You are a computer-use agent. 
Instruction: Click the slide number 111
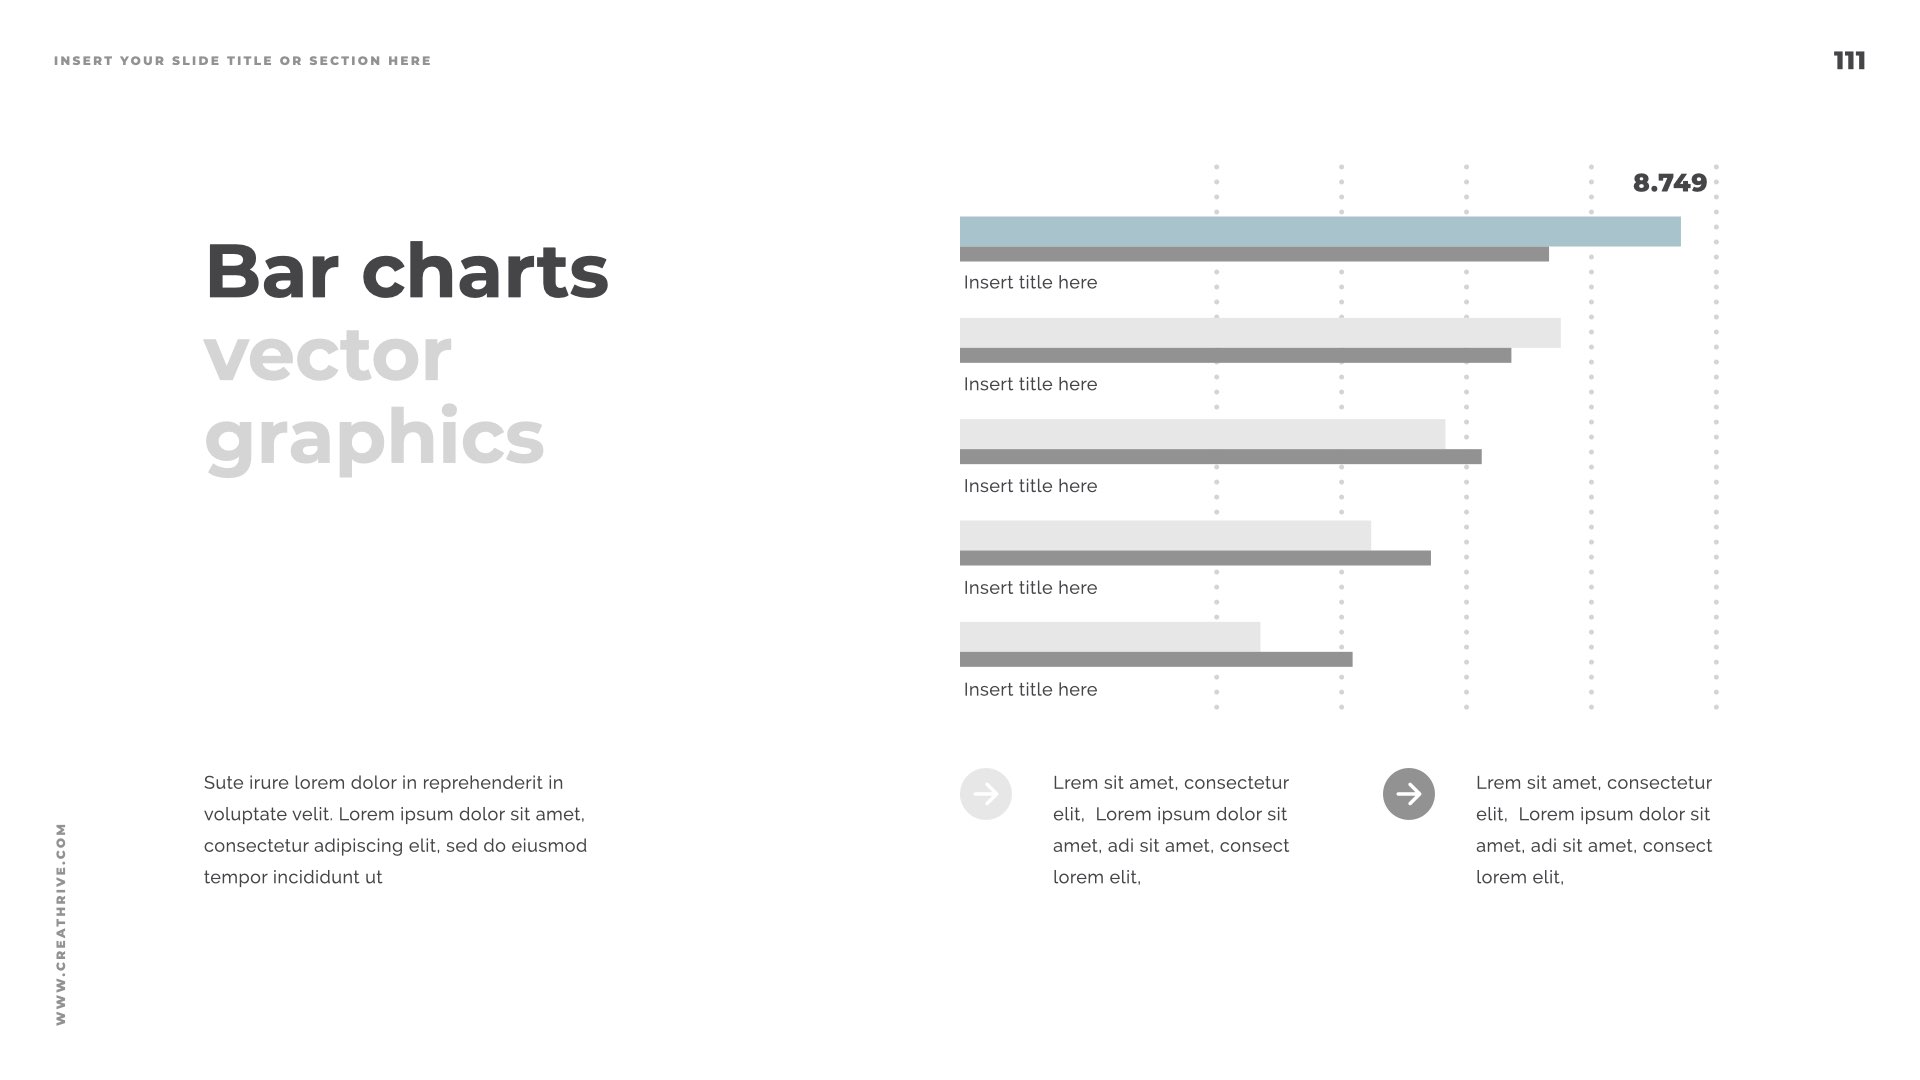(1849, 61)
